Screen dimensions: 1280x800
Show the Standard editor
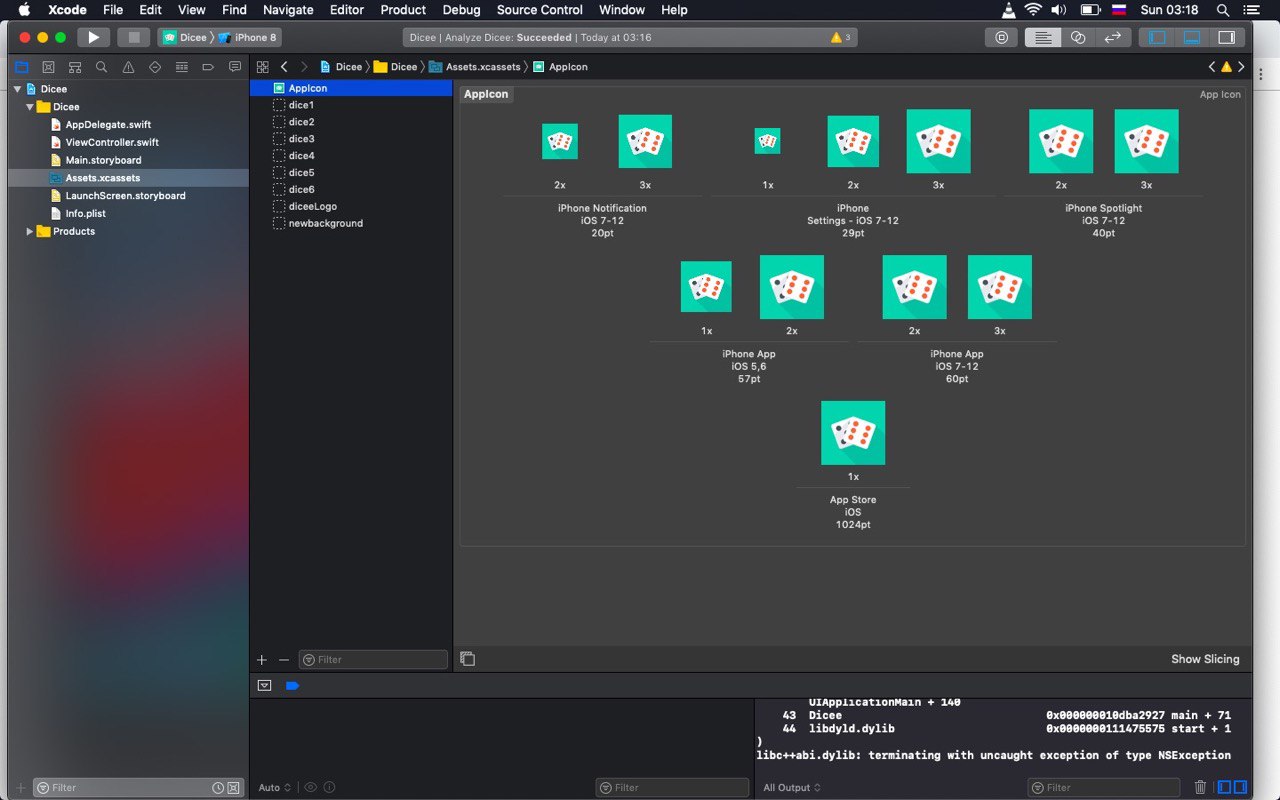coord(1043,37)
